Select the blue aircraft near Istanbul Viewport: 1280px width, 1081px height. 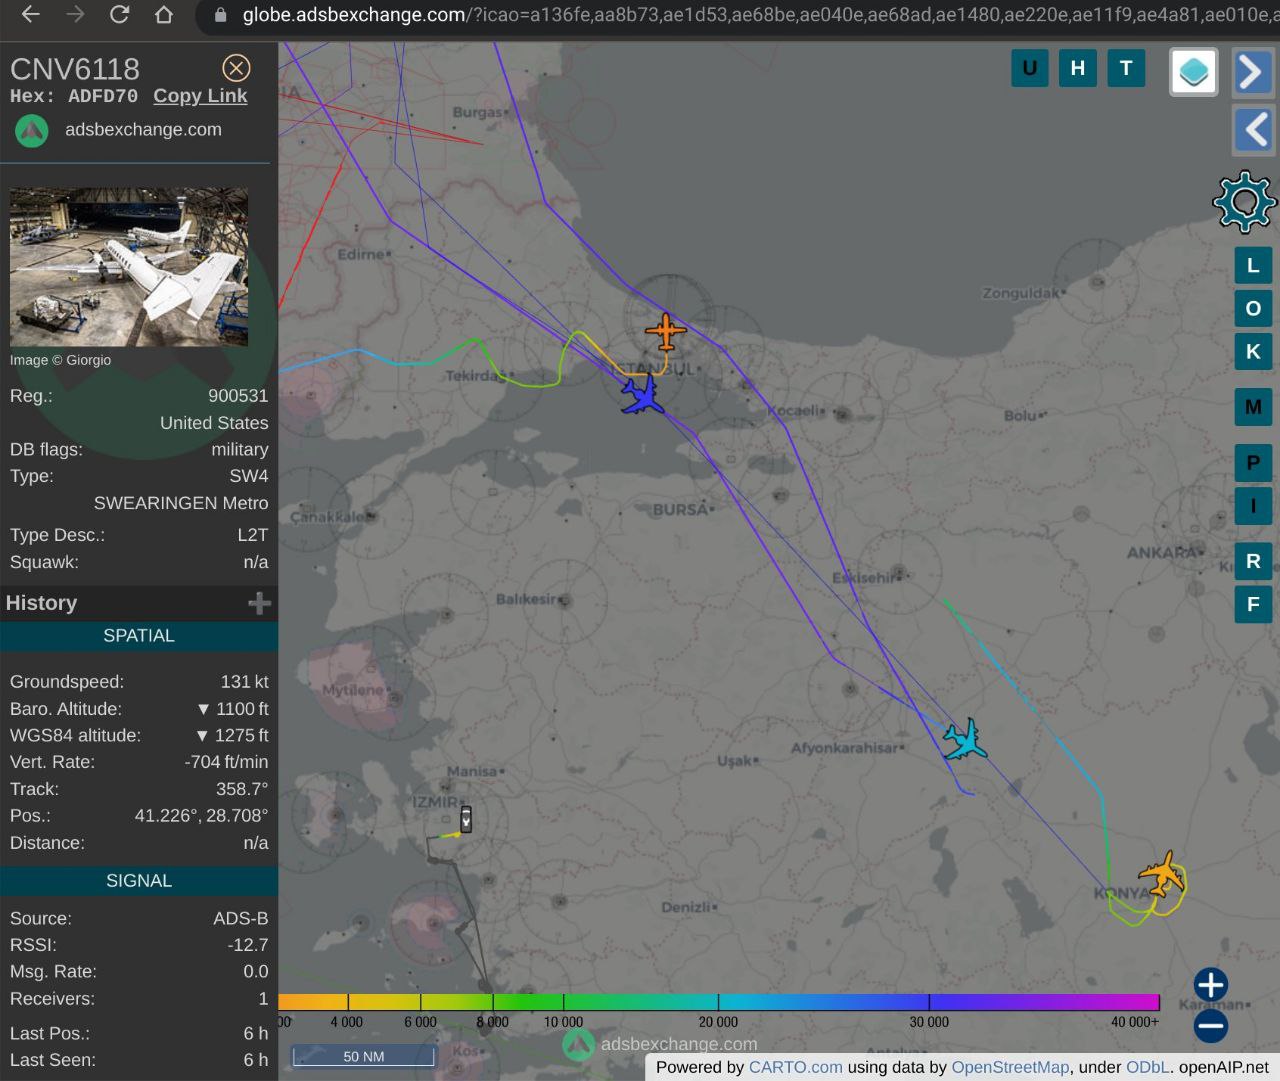(x=641, y=396)
